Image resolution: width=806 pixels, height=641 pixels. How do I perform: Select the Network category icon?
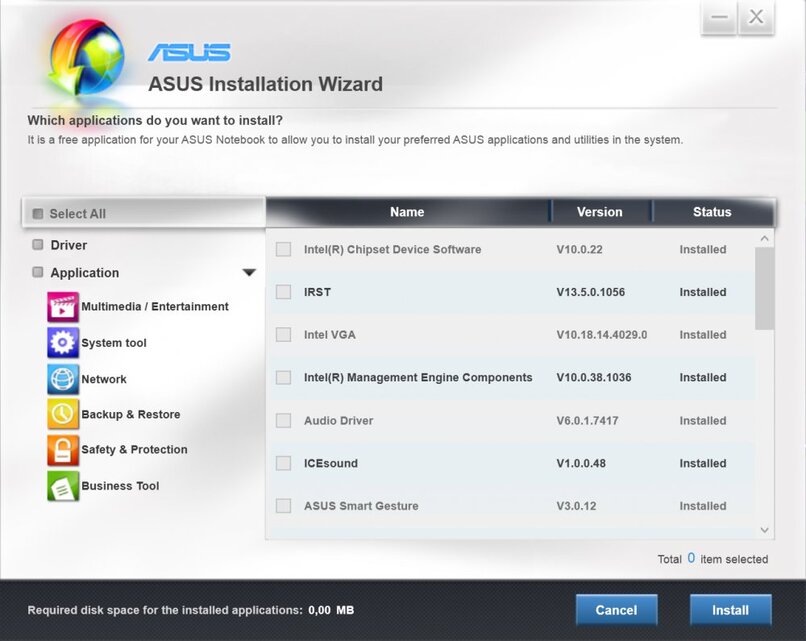[62, 379]
